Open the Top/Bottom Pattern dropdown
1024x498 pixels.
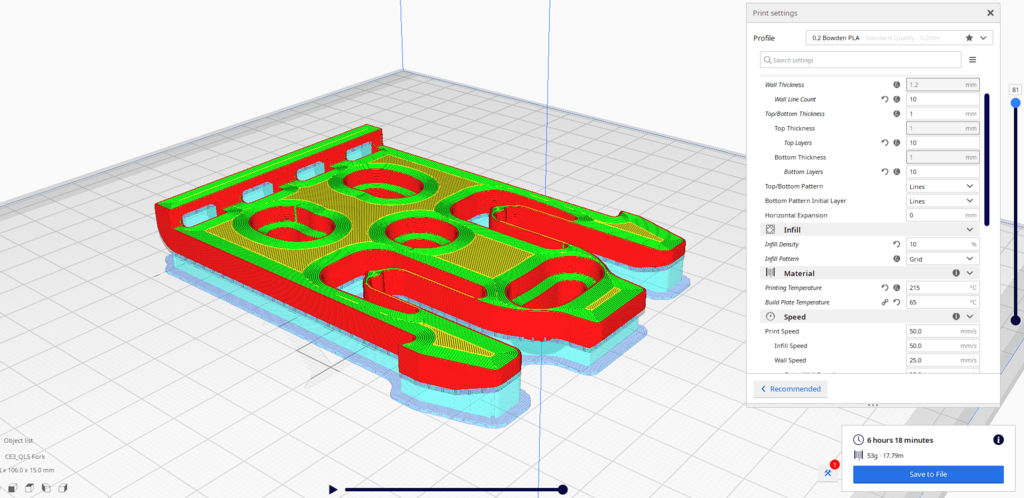tap(942, 186)
